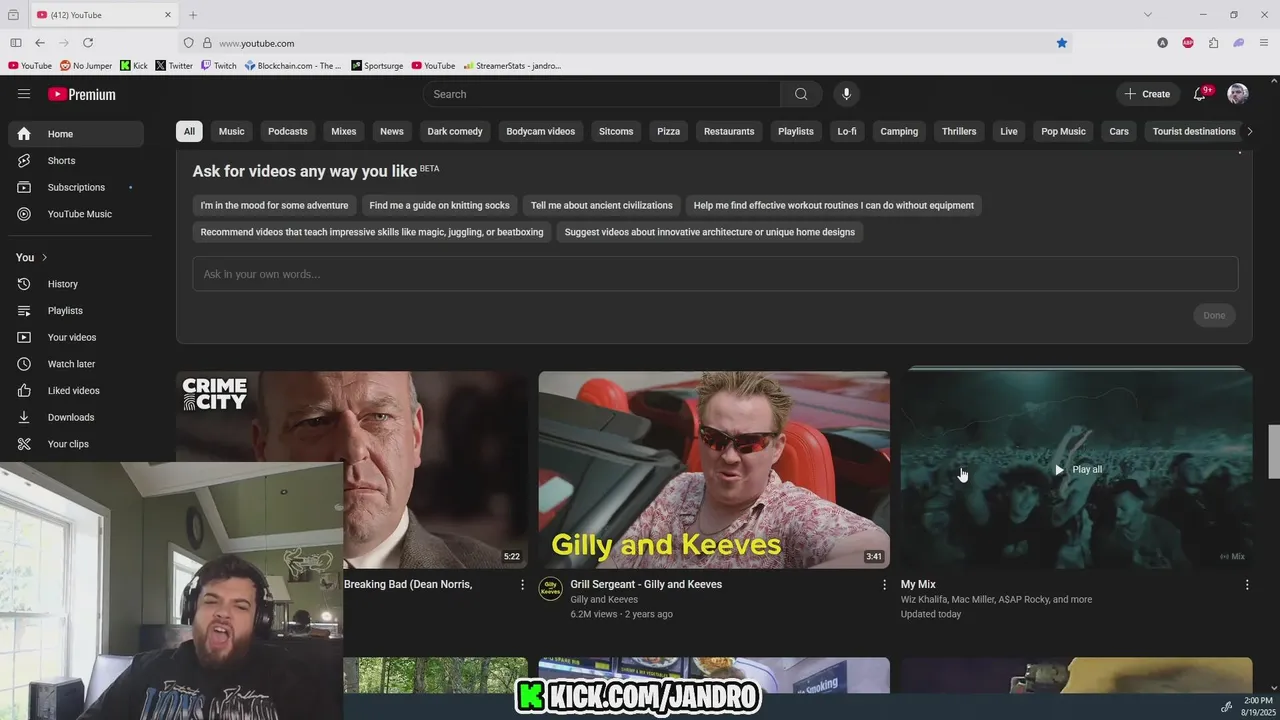This screenshot has height=720, width=1280.
Task: Select the Tourist destinations chip
Action: (1194, 131)
